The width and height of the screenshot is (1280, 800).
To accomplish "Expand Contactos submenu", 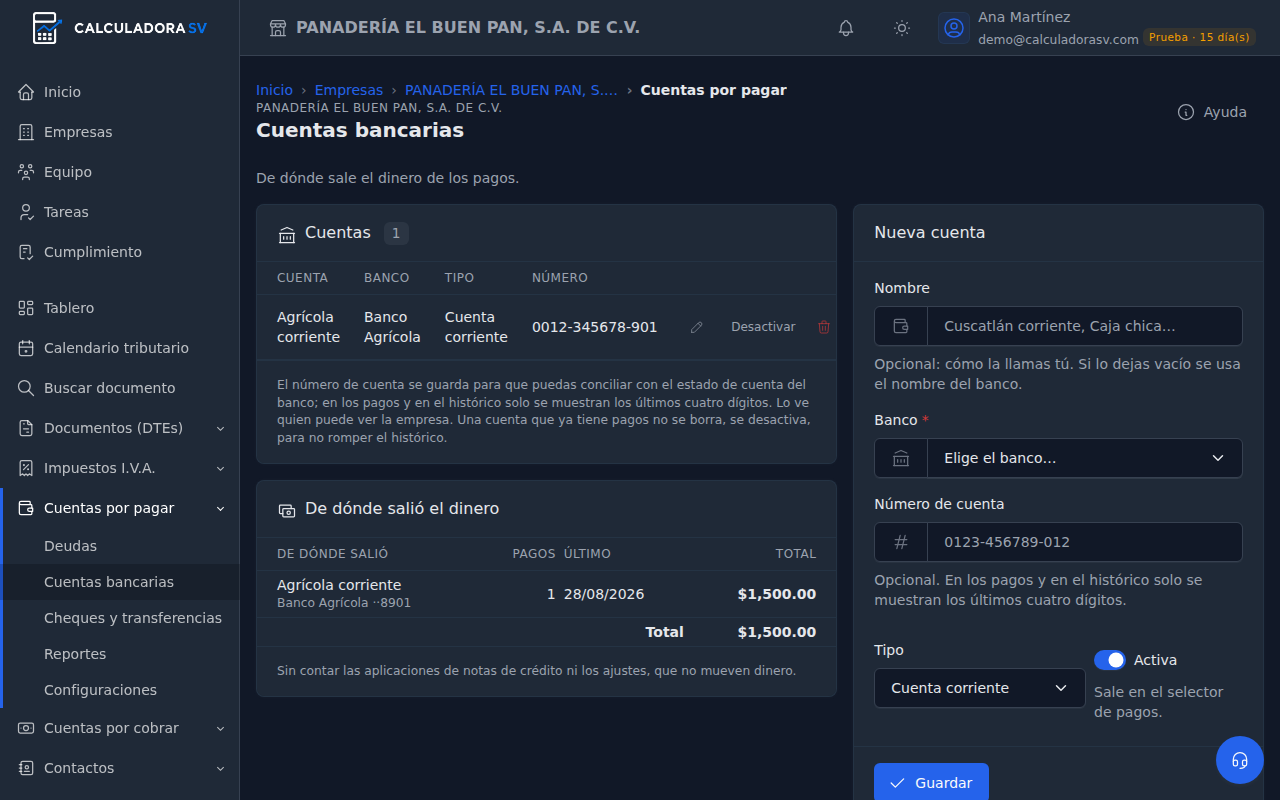I will pos(120,768).
